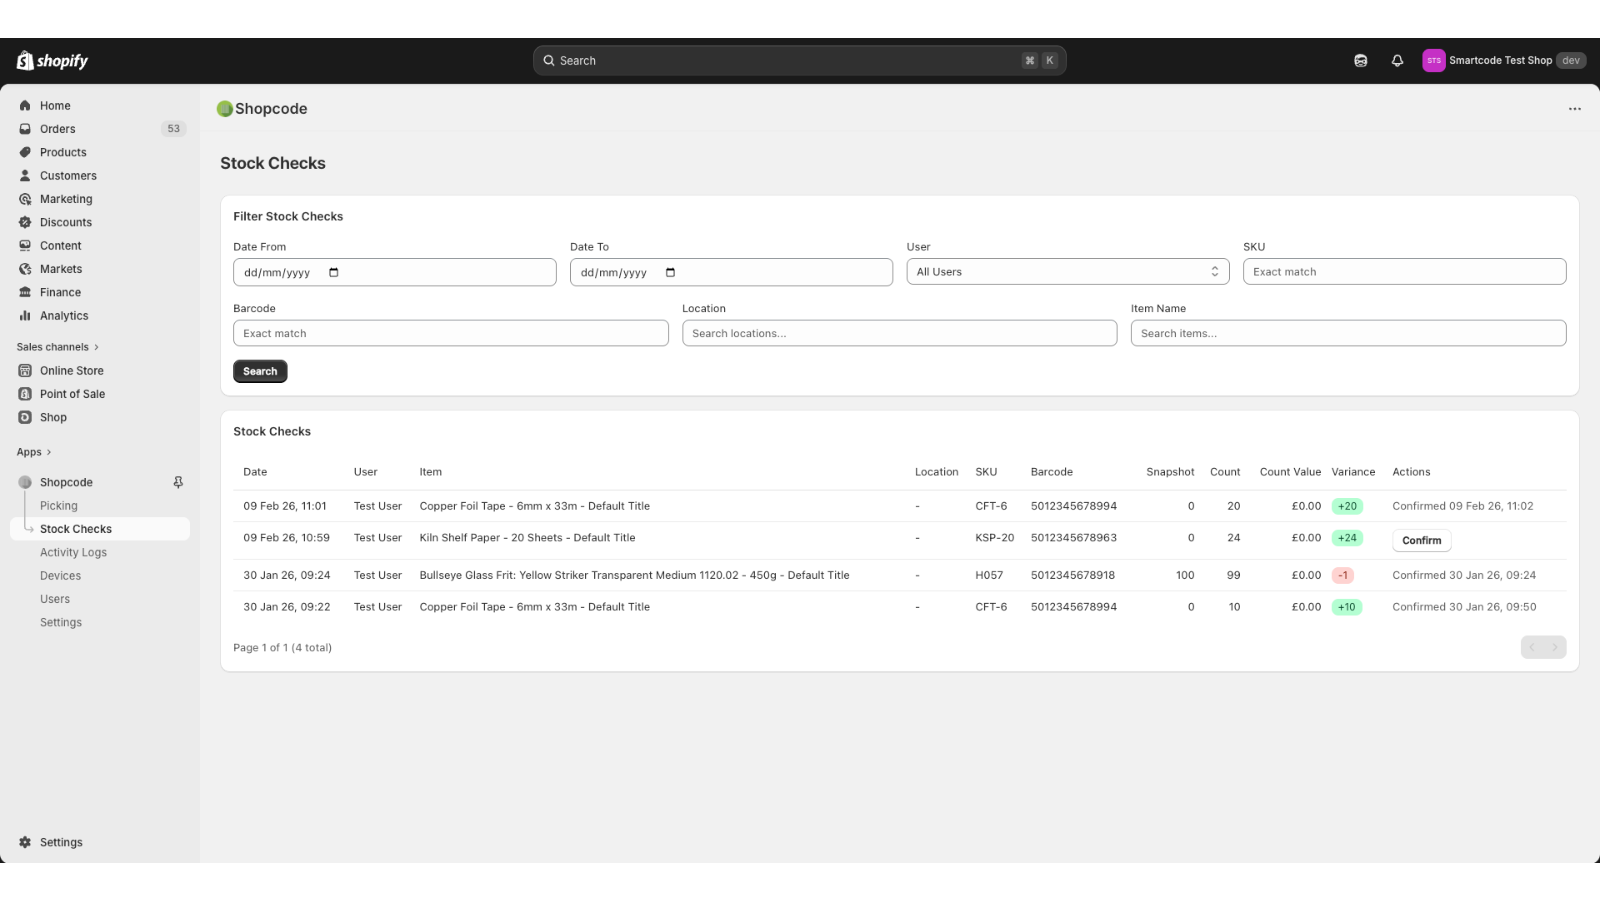Open the three-dots menu beside Shopcode
The image size is (1600, 900).
tap(1574, 109)
